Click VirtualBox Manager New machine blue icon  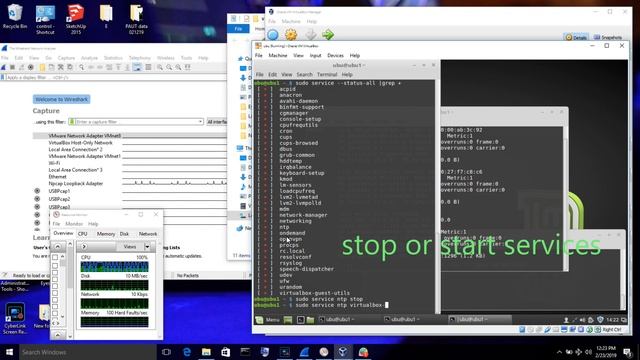click(273, 35)
